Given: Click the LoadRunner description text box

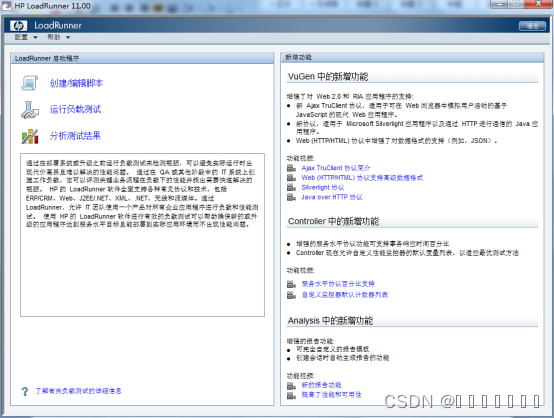Looking at the screenshot, I should tap(142, 235).
